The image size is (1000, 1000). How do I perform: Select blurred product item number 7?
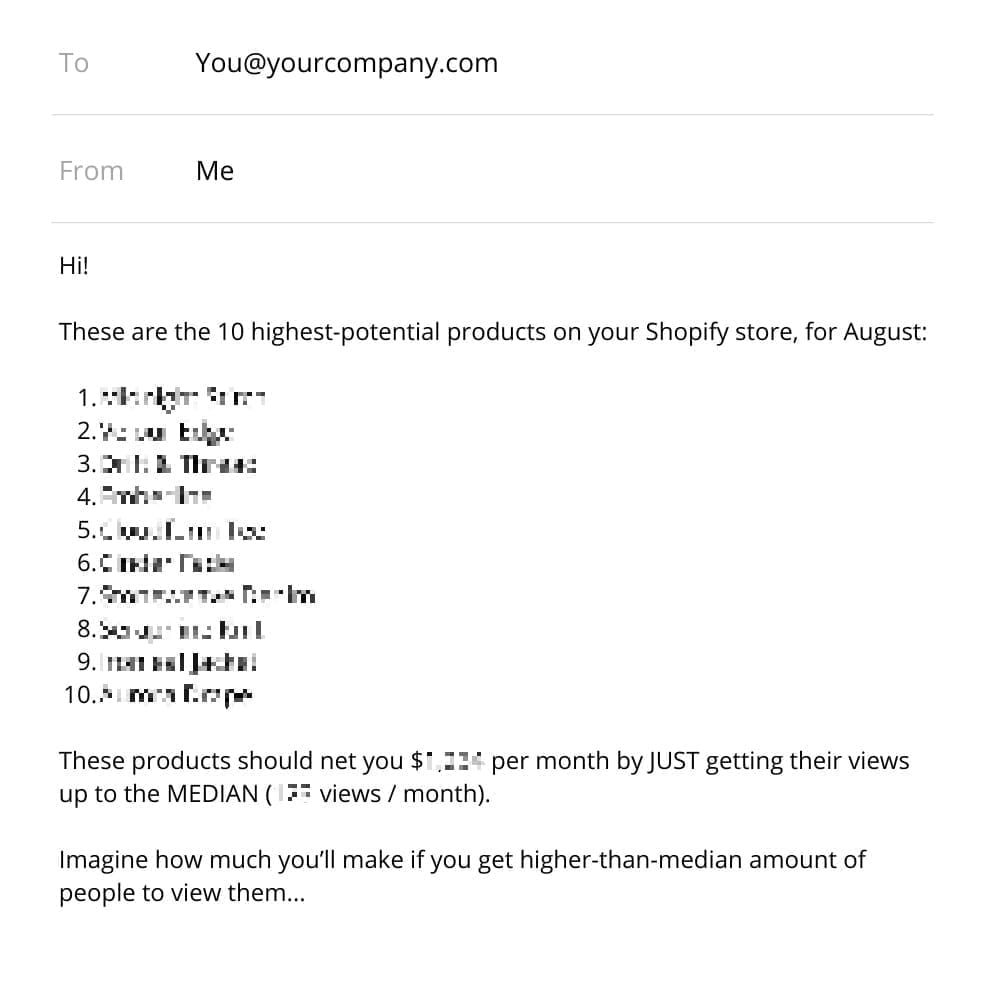coord(208,596)
